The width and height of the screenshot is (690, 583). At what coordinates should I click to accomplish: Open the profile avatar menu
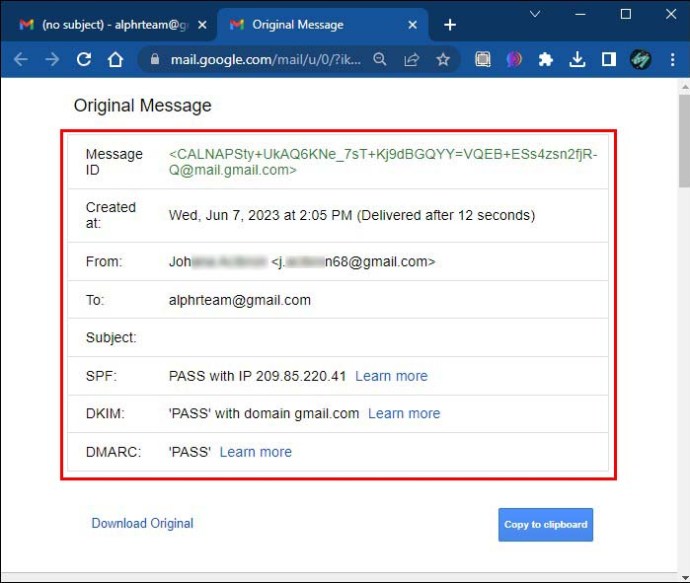pos(640,59)
